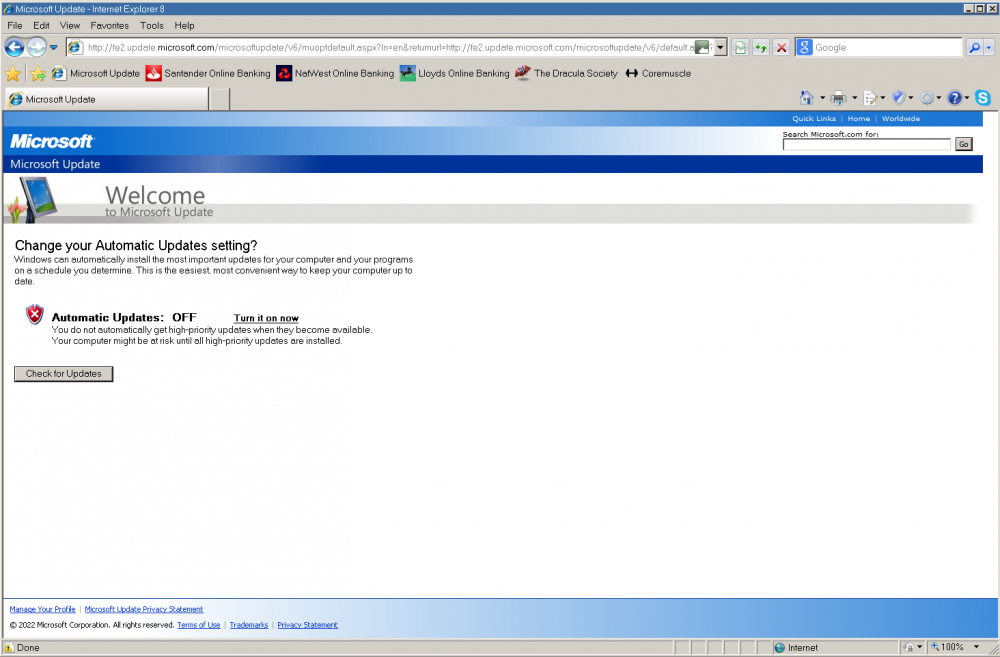Open the Terms of Use link
The height and width of the screenshot is (657, 1000).
[199, 625]
